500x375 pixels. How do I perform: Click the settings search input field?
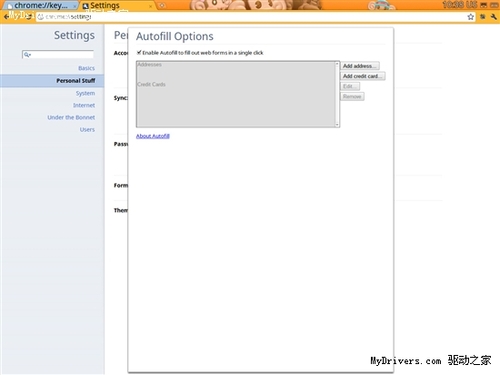58,55
